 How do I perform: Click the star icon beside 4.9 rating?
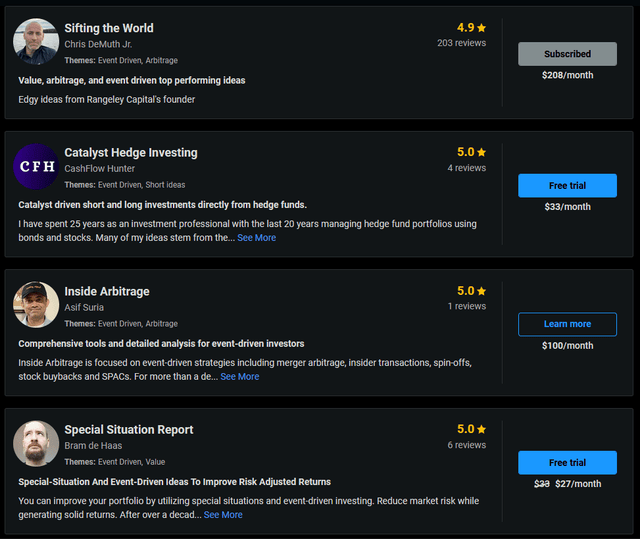tap(481, 28)
